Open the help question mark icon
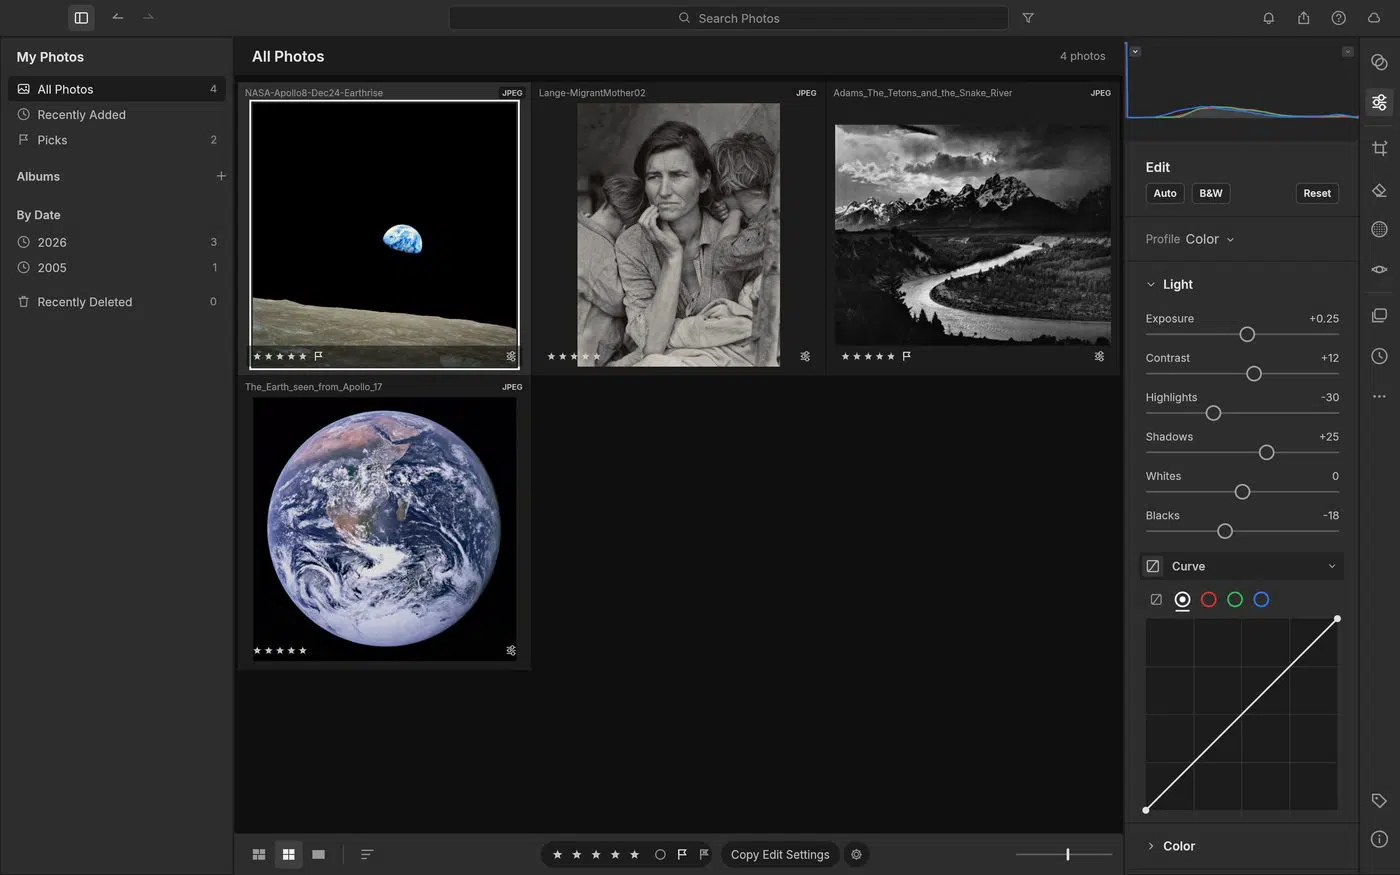1400x875 pixels. click(1338, 18)
